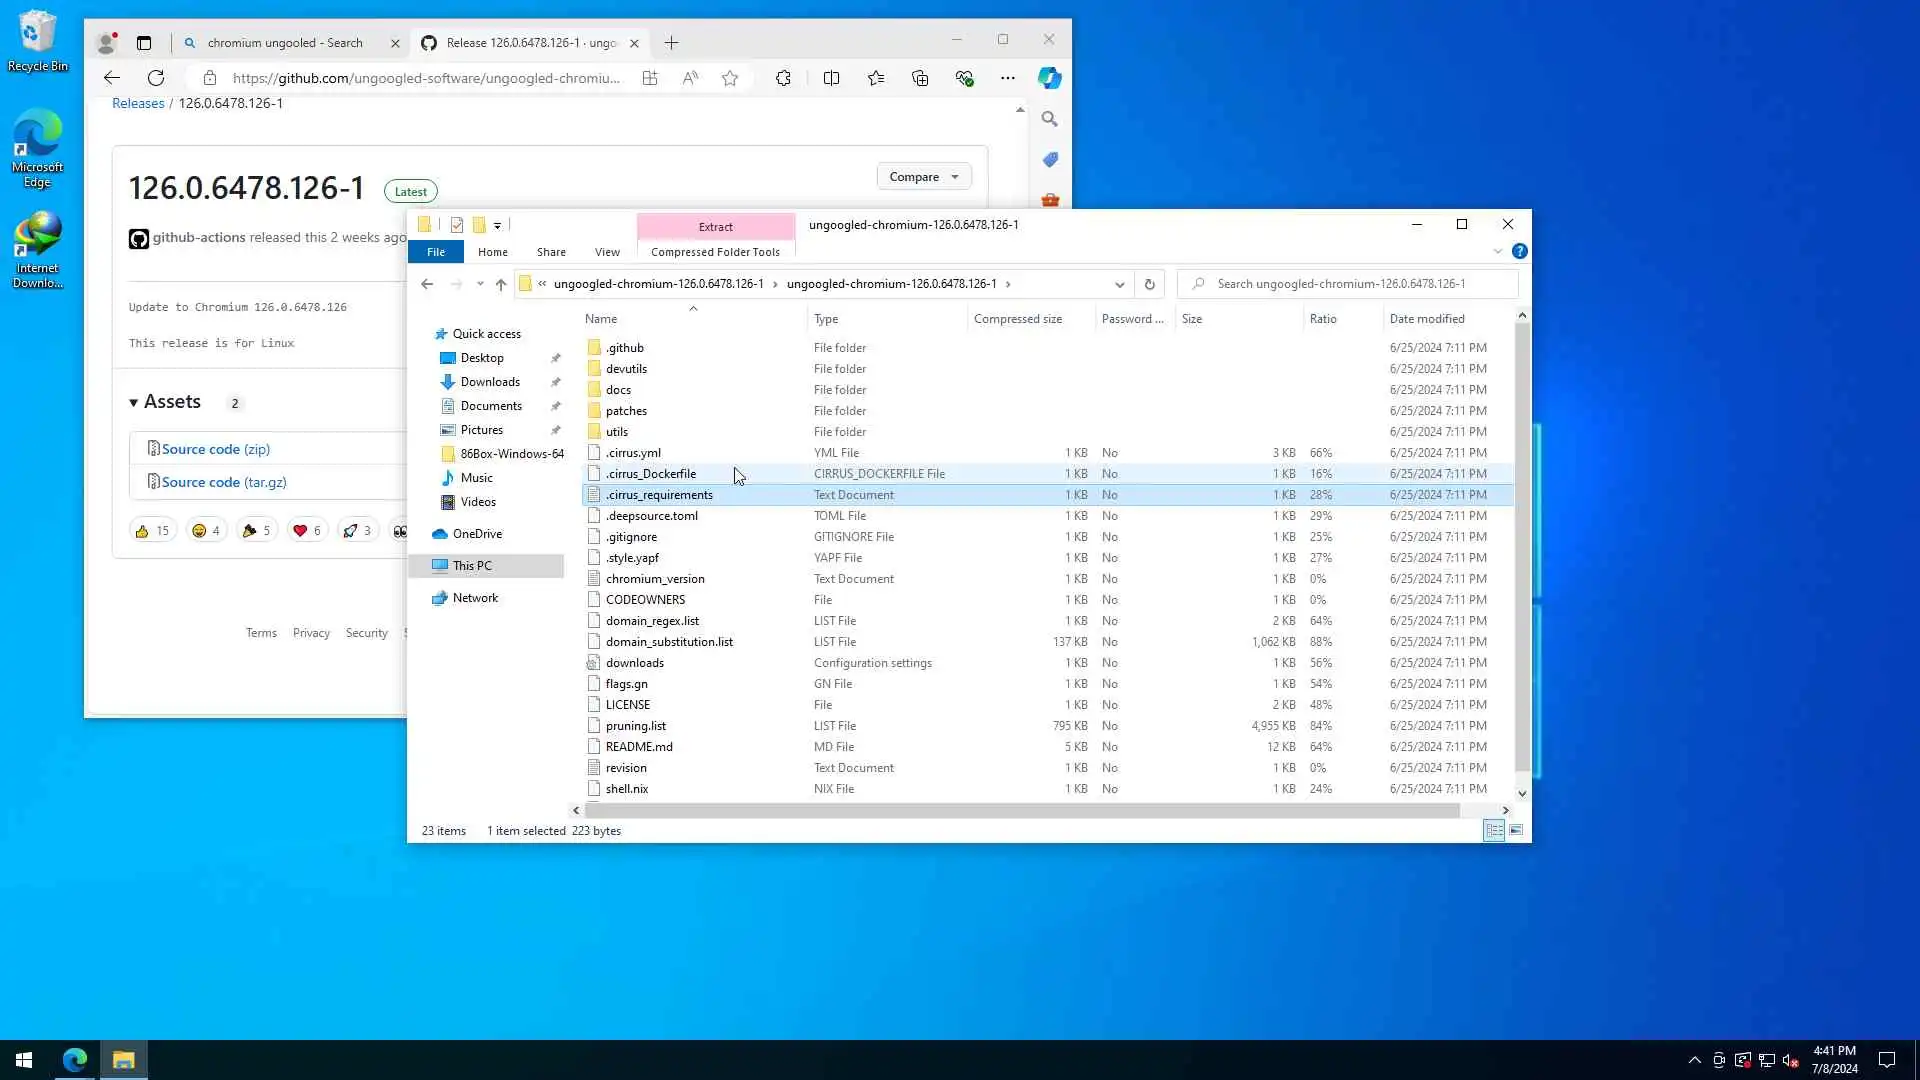Download Source code (zip) asset
The height and width of the screenshot is (1080, 1920).
point(215,449)
